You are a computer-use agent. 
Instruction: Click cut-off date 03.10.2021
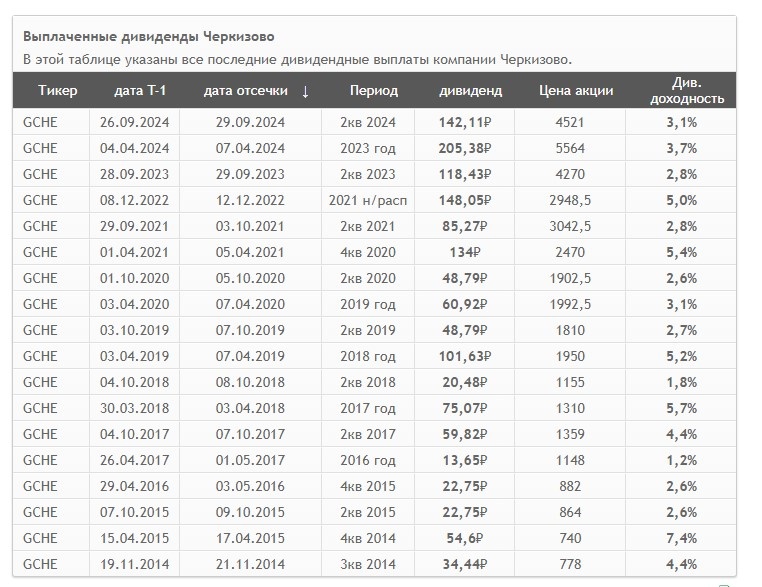pos(250,226)
